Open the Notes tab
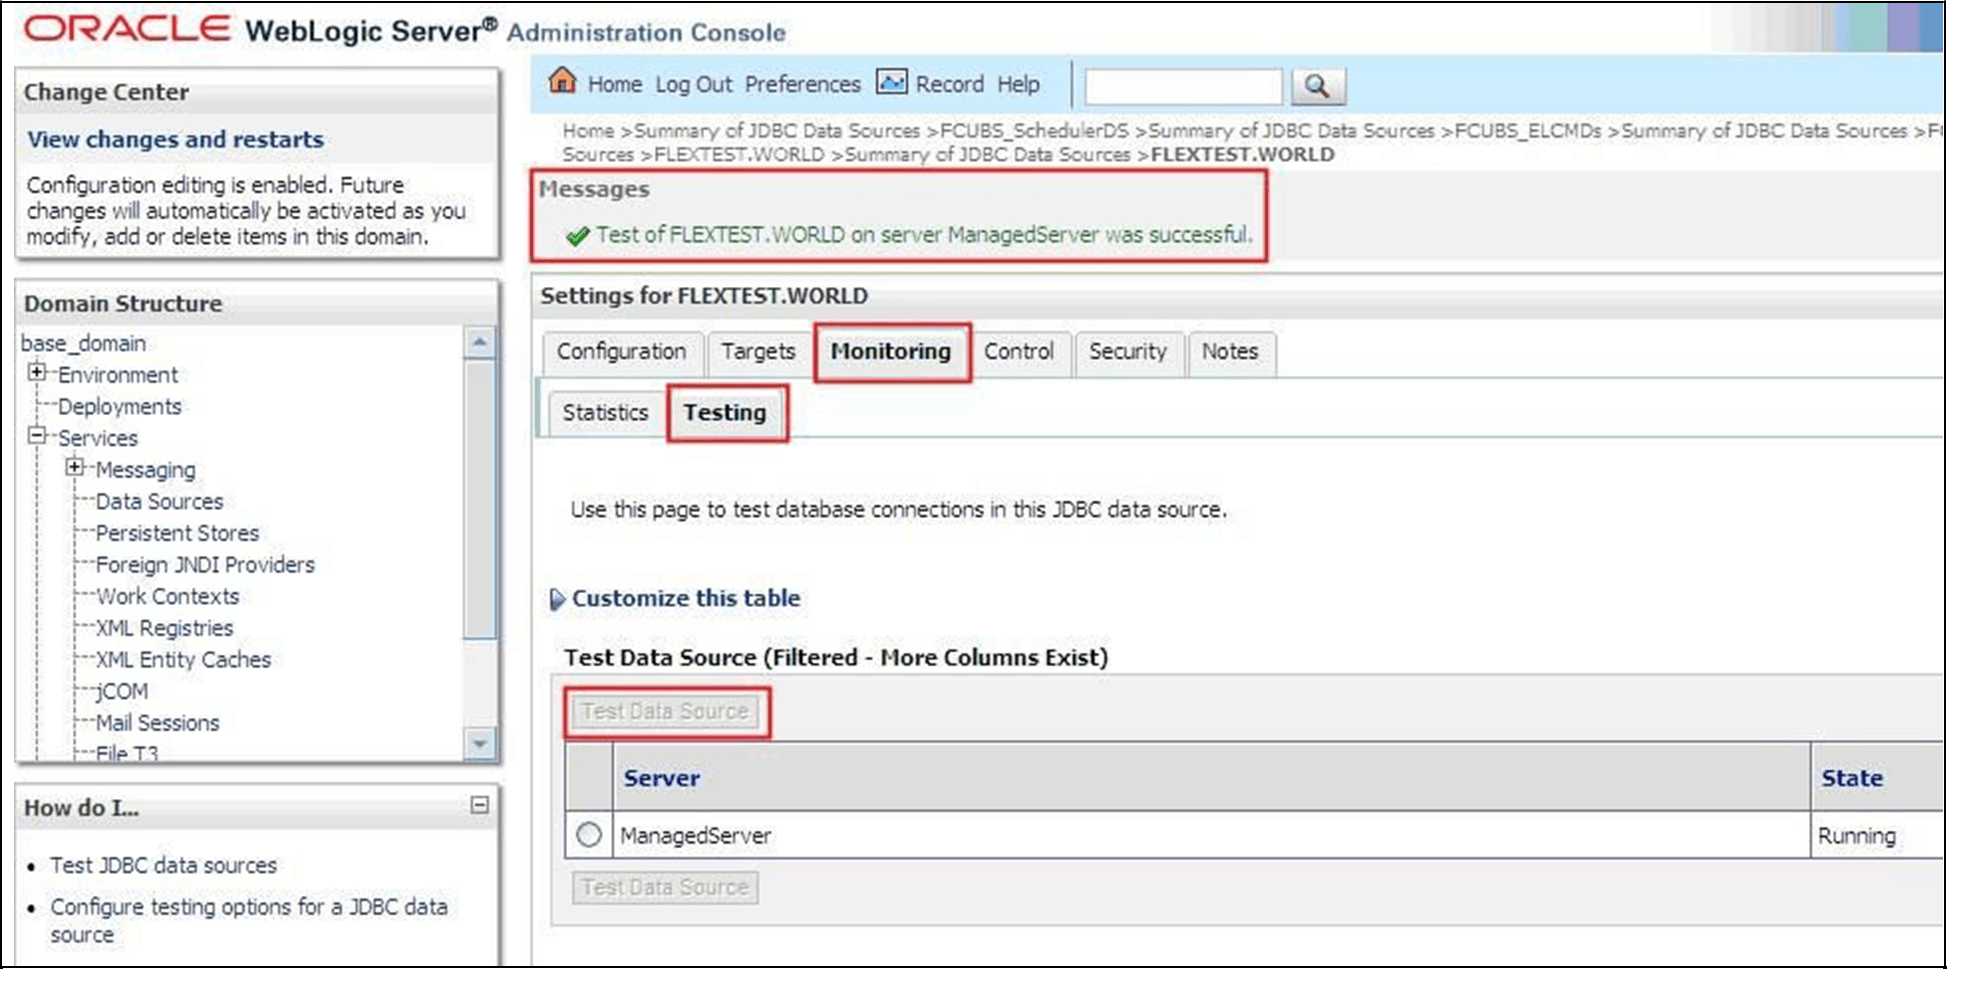 tap(1230, 352)
